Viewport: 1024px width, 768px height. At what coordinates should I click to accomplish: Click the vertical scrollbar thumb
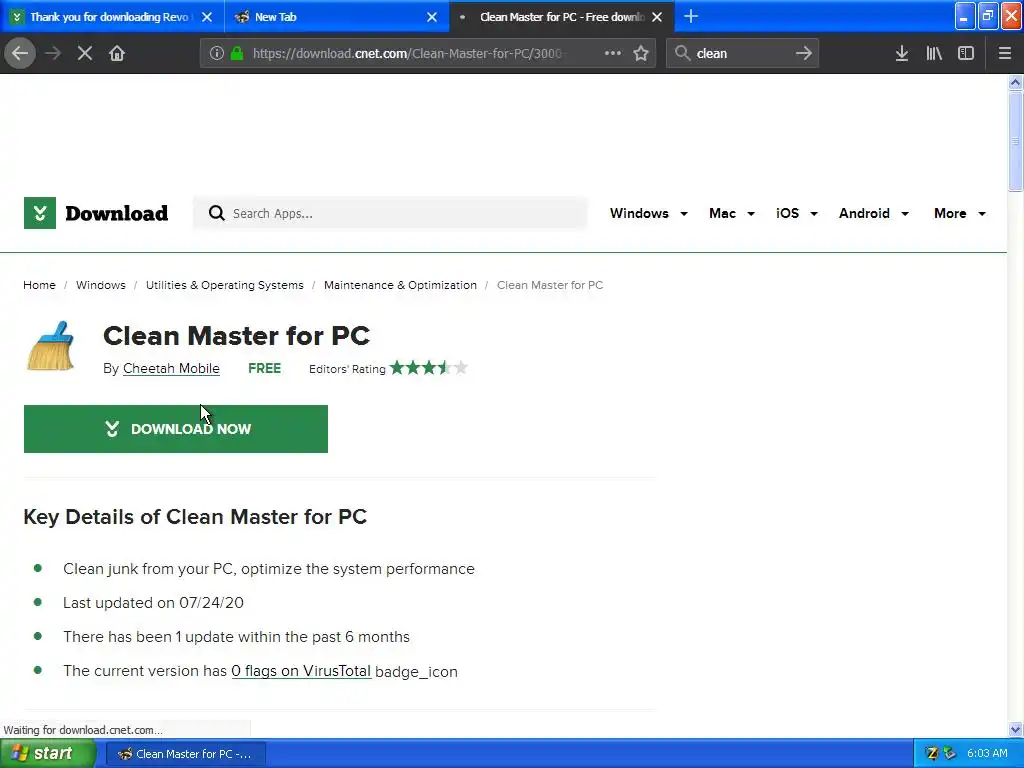pos(1015,140)
